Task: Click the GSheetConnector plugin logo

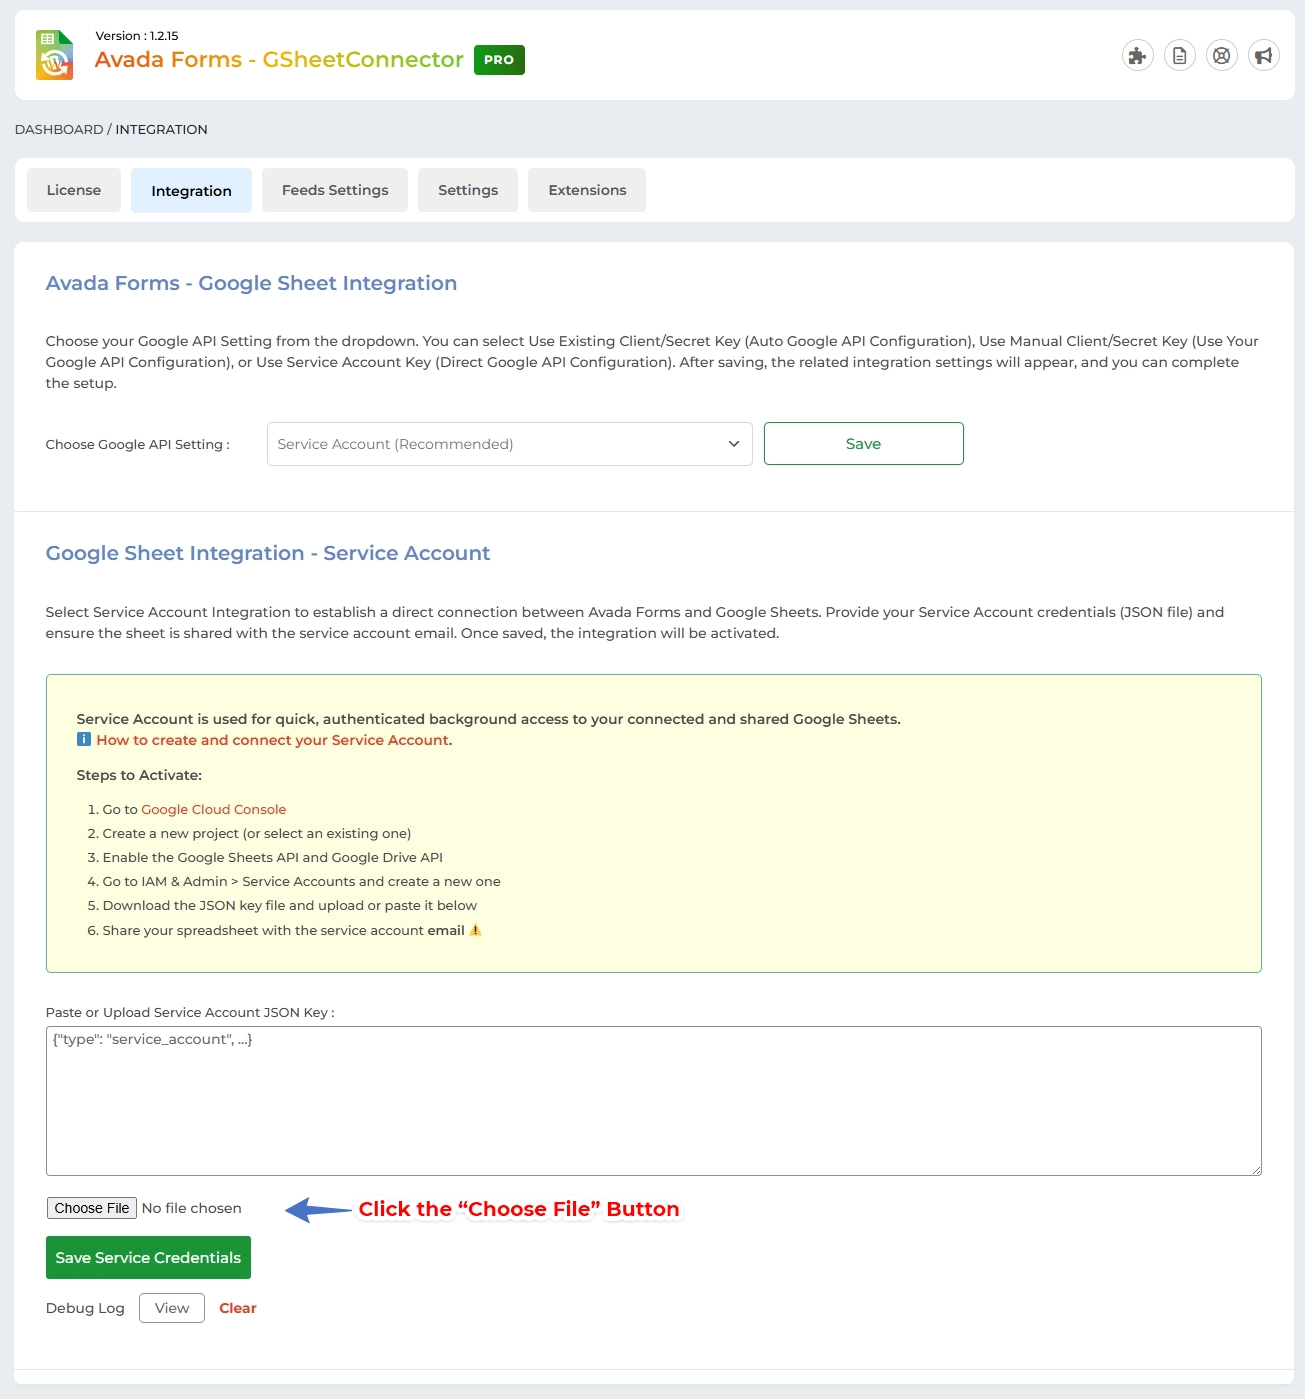Action: click(x=54, y=55)
